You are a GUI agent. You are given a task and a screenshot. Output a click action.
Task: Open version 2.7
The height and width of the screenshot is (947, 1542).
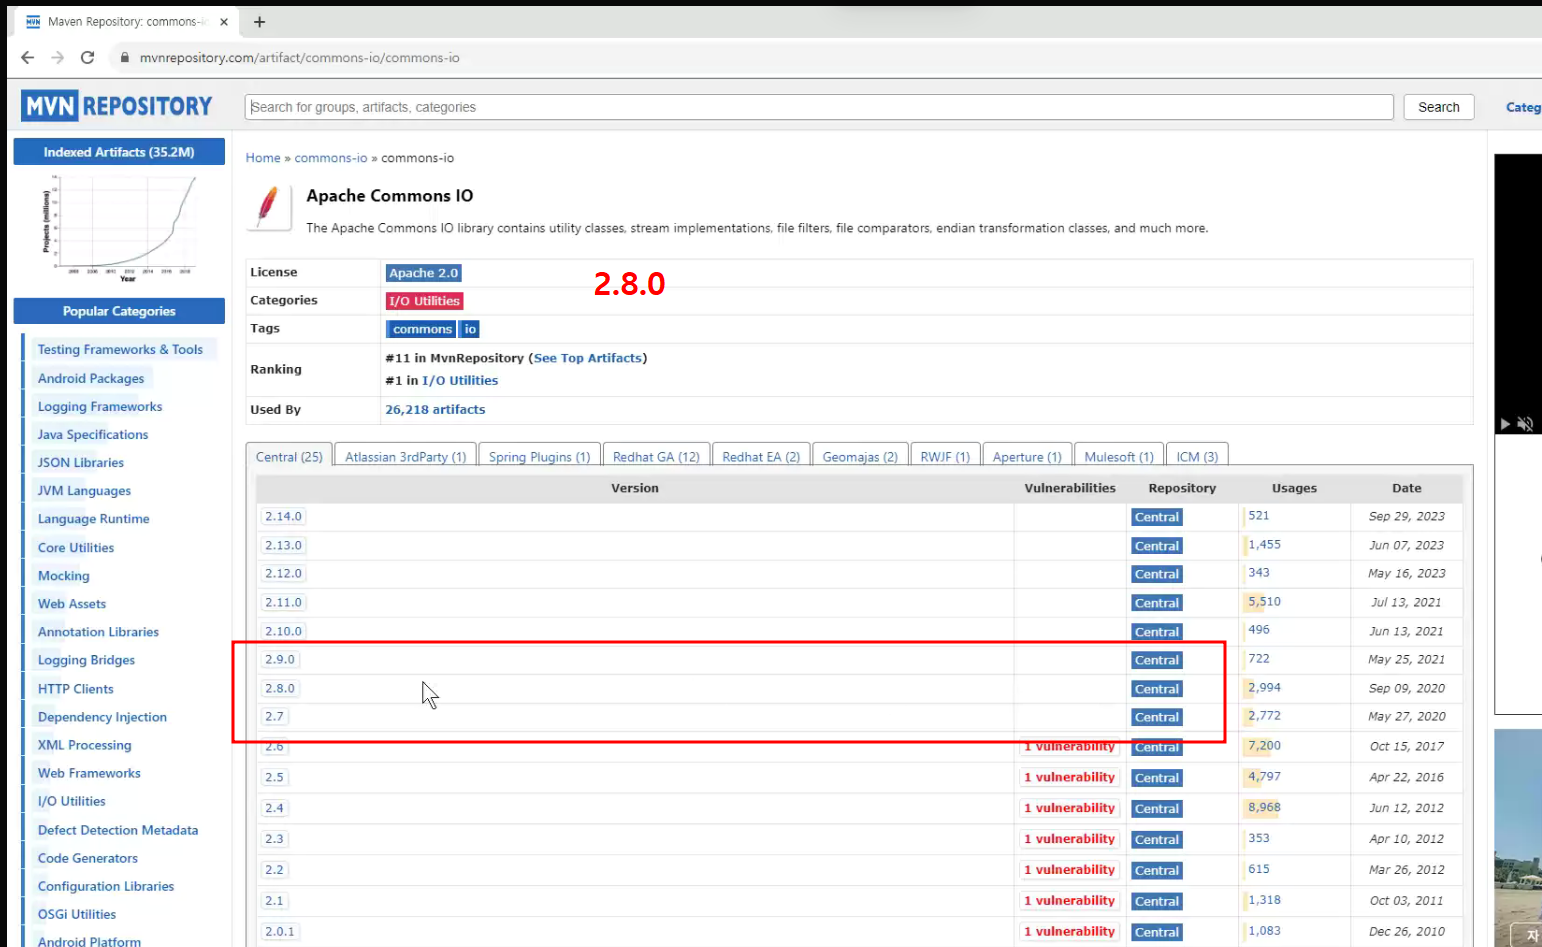pyautogui.click(x=274, y=717)
